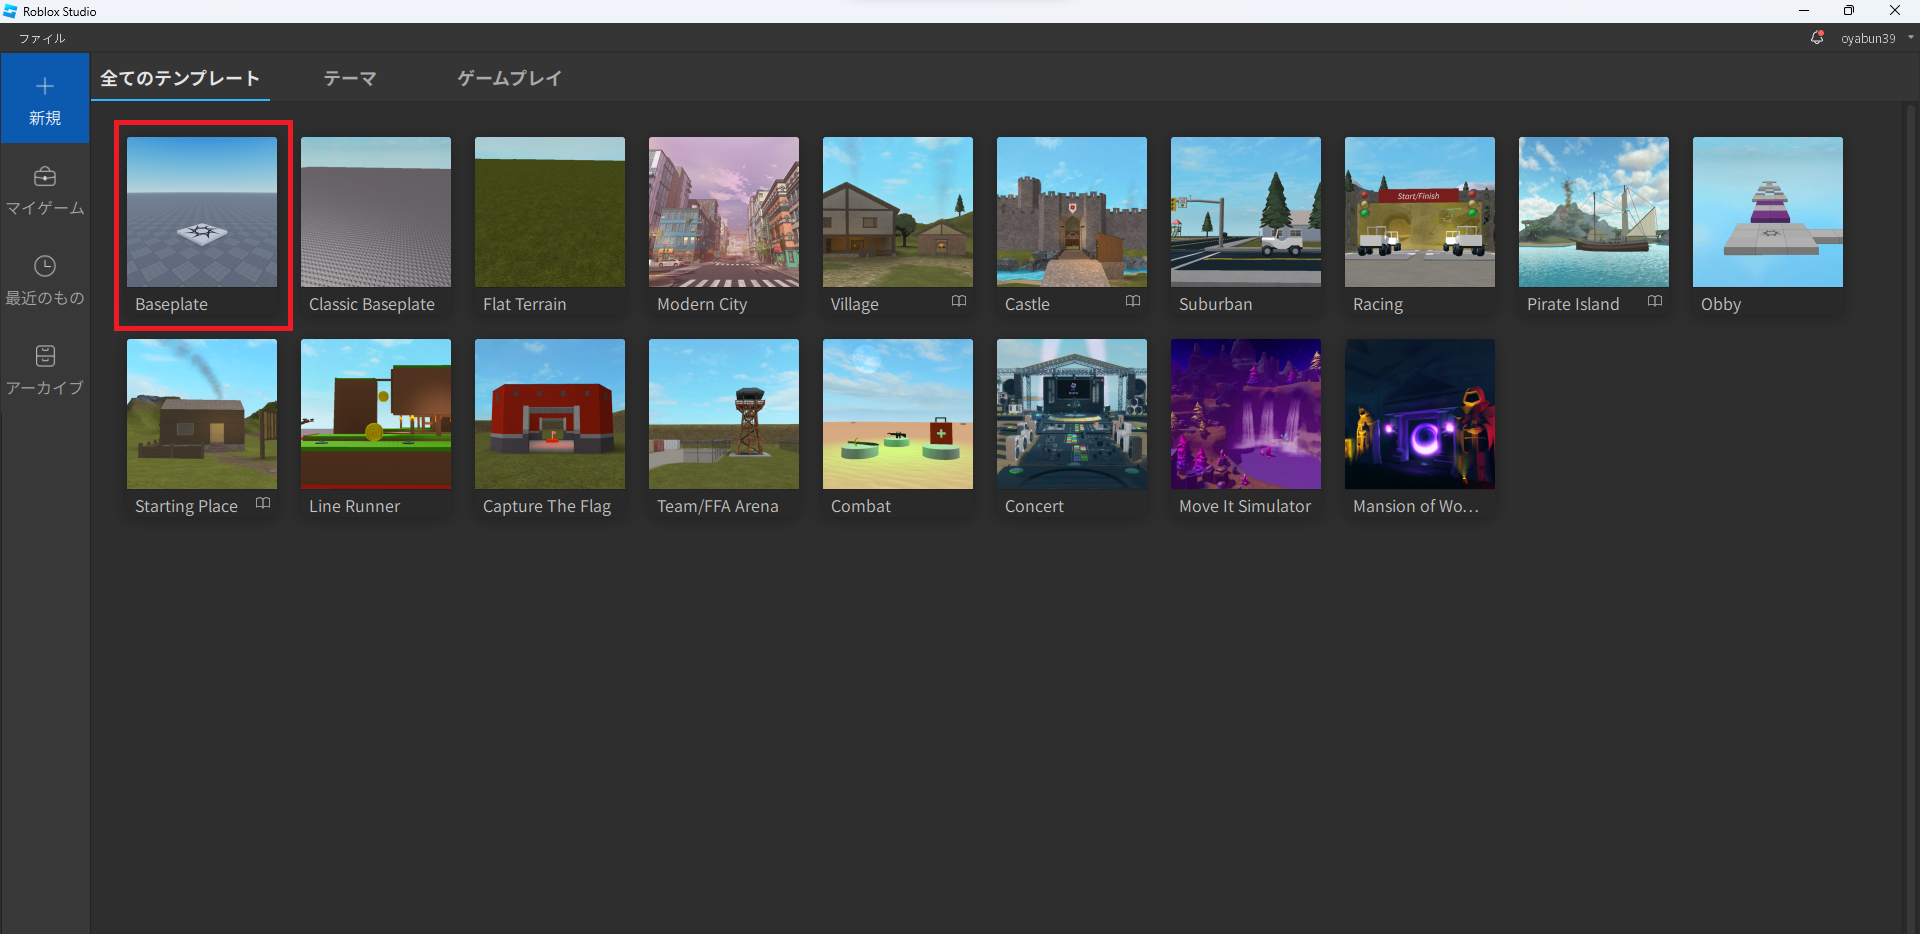1920x934 pixels.
Task: Minimize the Roblox Studio window
Action: pos(1804,11)
